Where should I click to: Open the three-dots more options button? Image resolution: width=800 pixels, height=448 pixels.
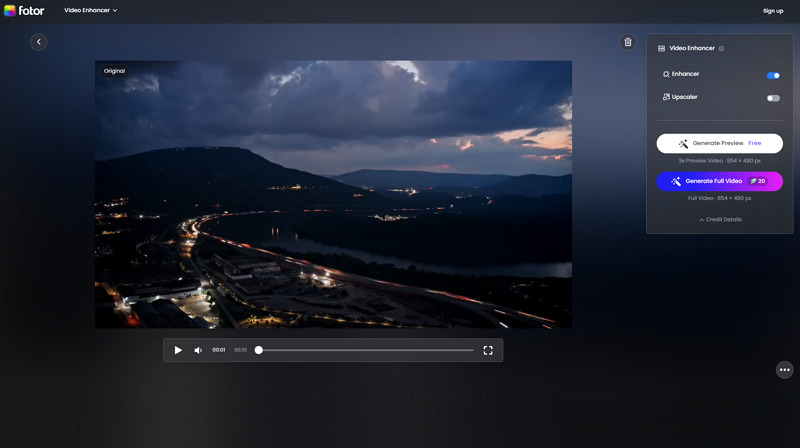pos(784,369)
